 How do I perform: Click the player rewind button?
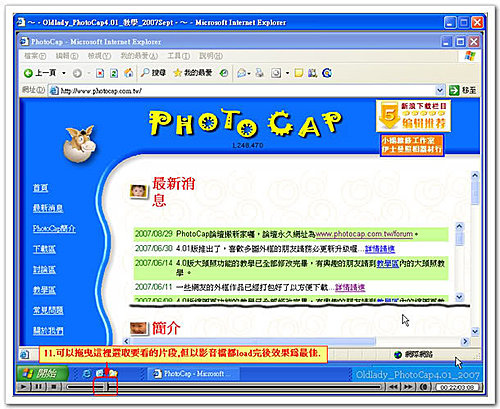pyautogui.click(x=393, y=387)
